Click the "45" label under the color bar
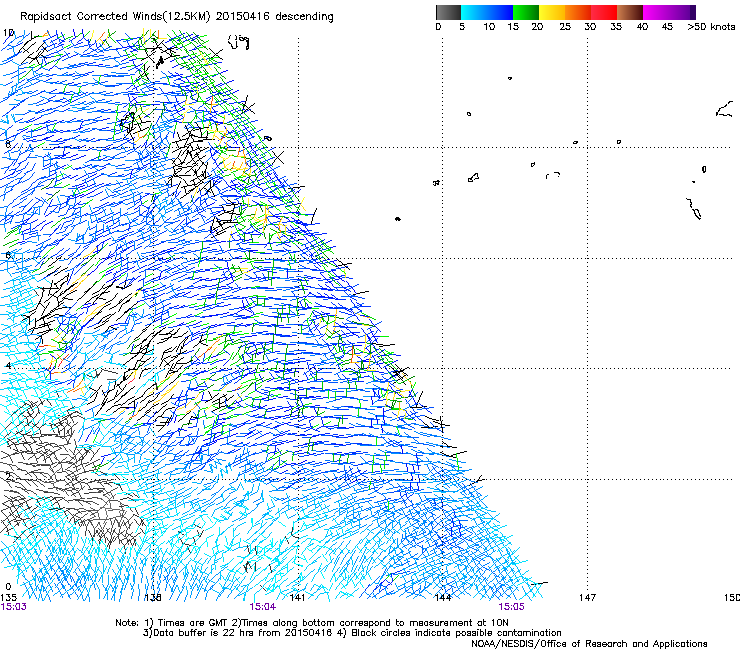 pyautogui.click(x=667, y=27)
